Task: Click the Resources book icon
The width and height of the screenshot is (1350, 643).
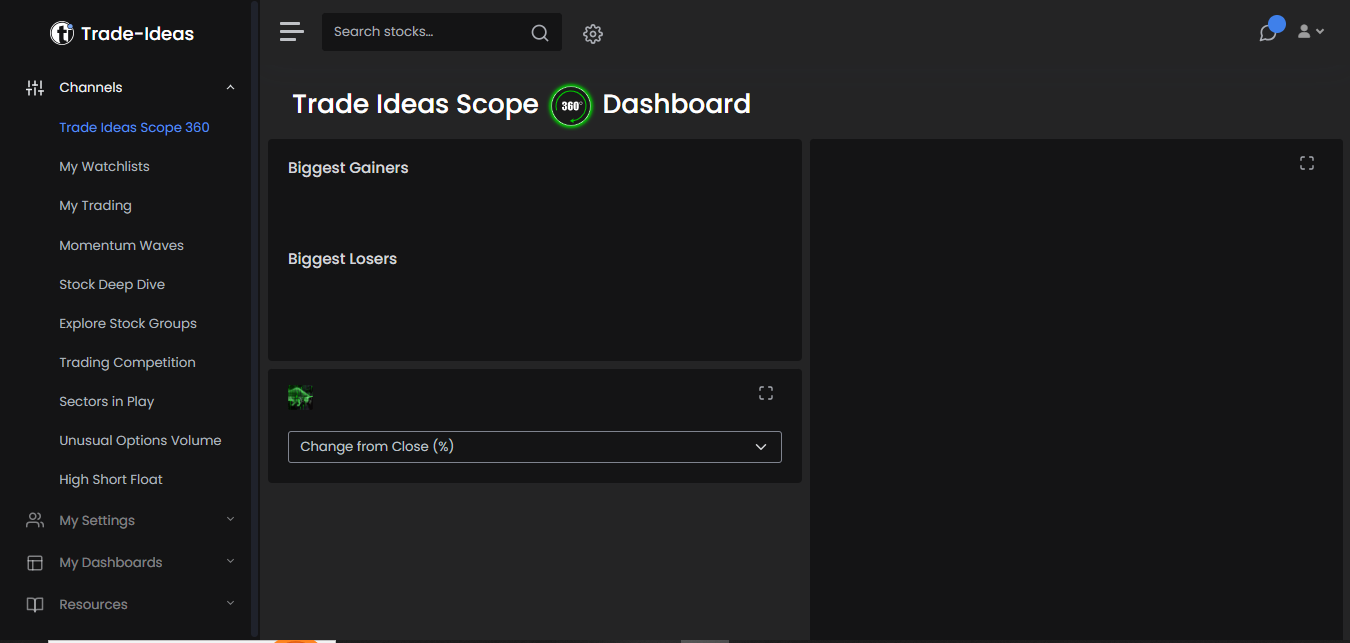Action: click(x=35, y=605)
